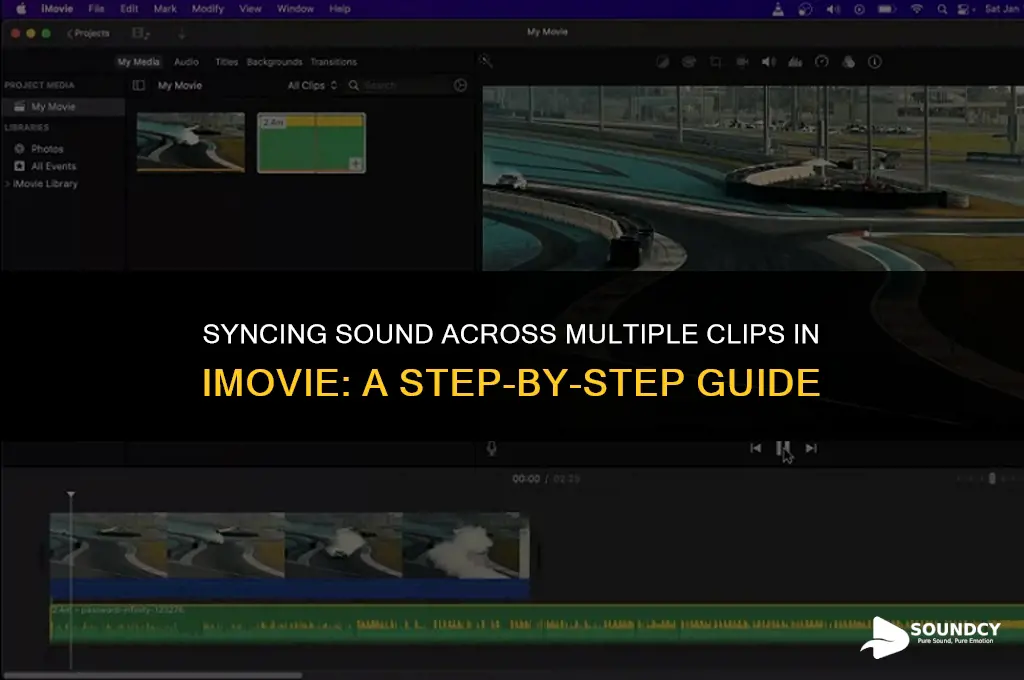Open the Window menu
Image resolution: width=1024 pixels, height=680 pixels.
[x=295, y=9]
